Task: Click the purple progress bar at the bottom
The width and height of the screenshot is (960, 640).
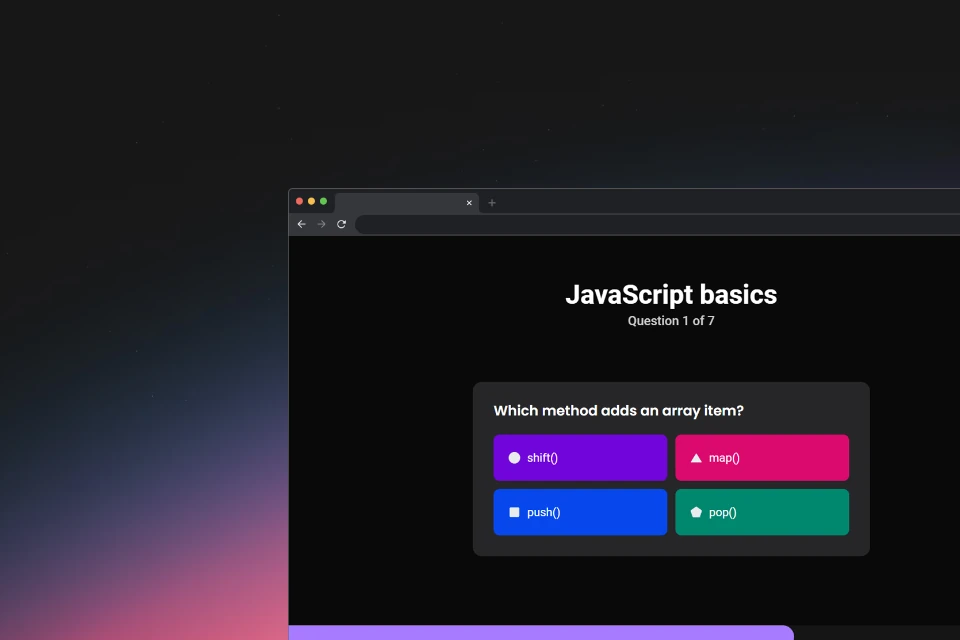Action: point(541,633)
